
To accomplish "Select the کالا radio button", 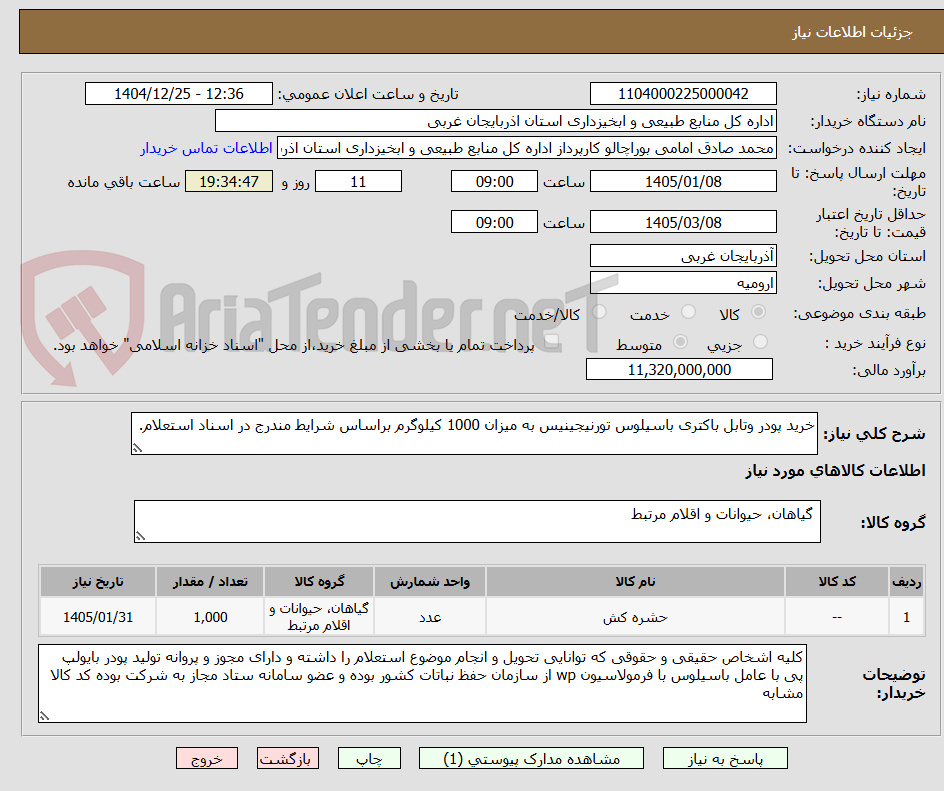I will [759, 312].
